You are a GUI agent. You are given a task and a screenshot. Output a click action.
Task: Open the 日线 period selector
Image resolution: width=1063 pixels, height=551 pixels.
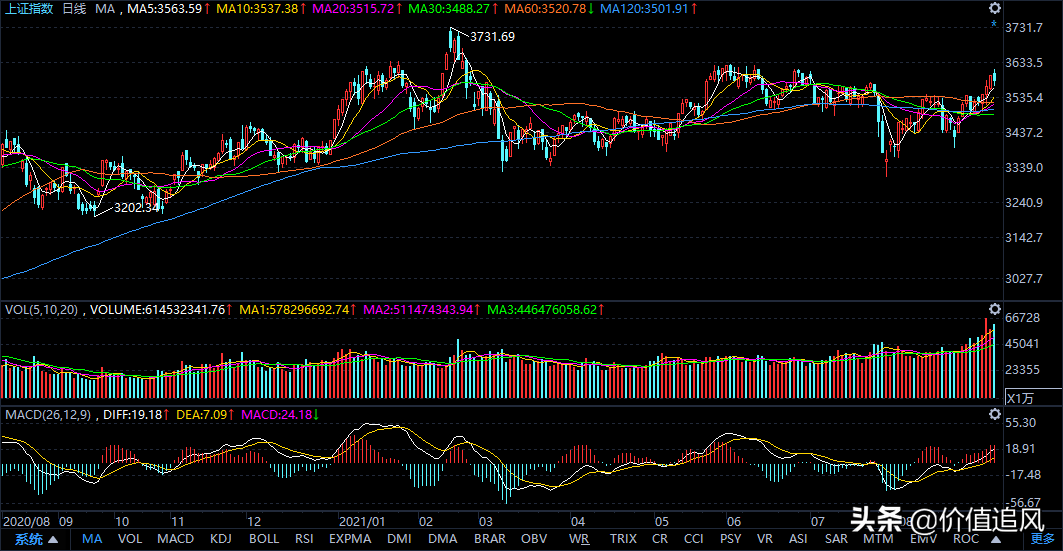(x=74, y=9)
